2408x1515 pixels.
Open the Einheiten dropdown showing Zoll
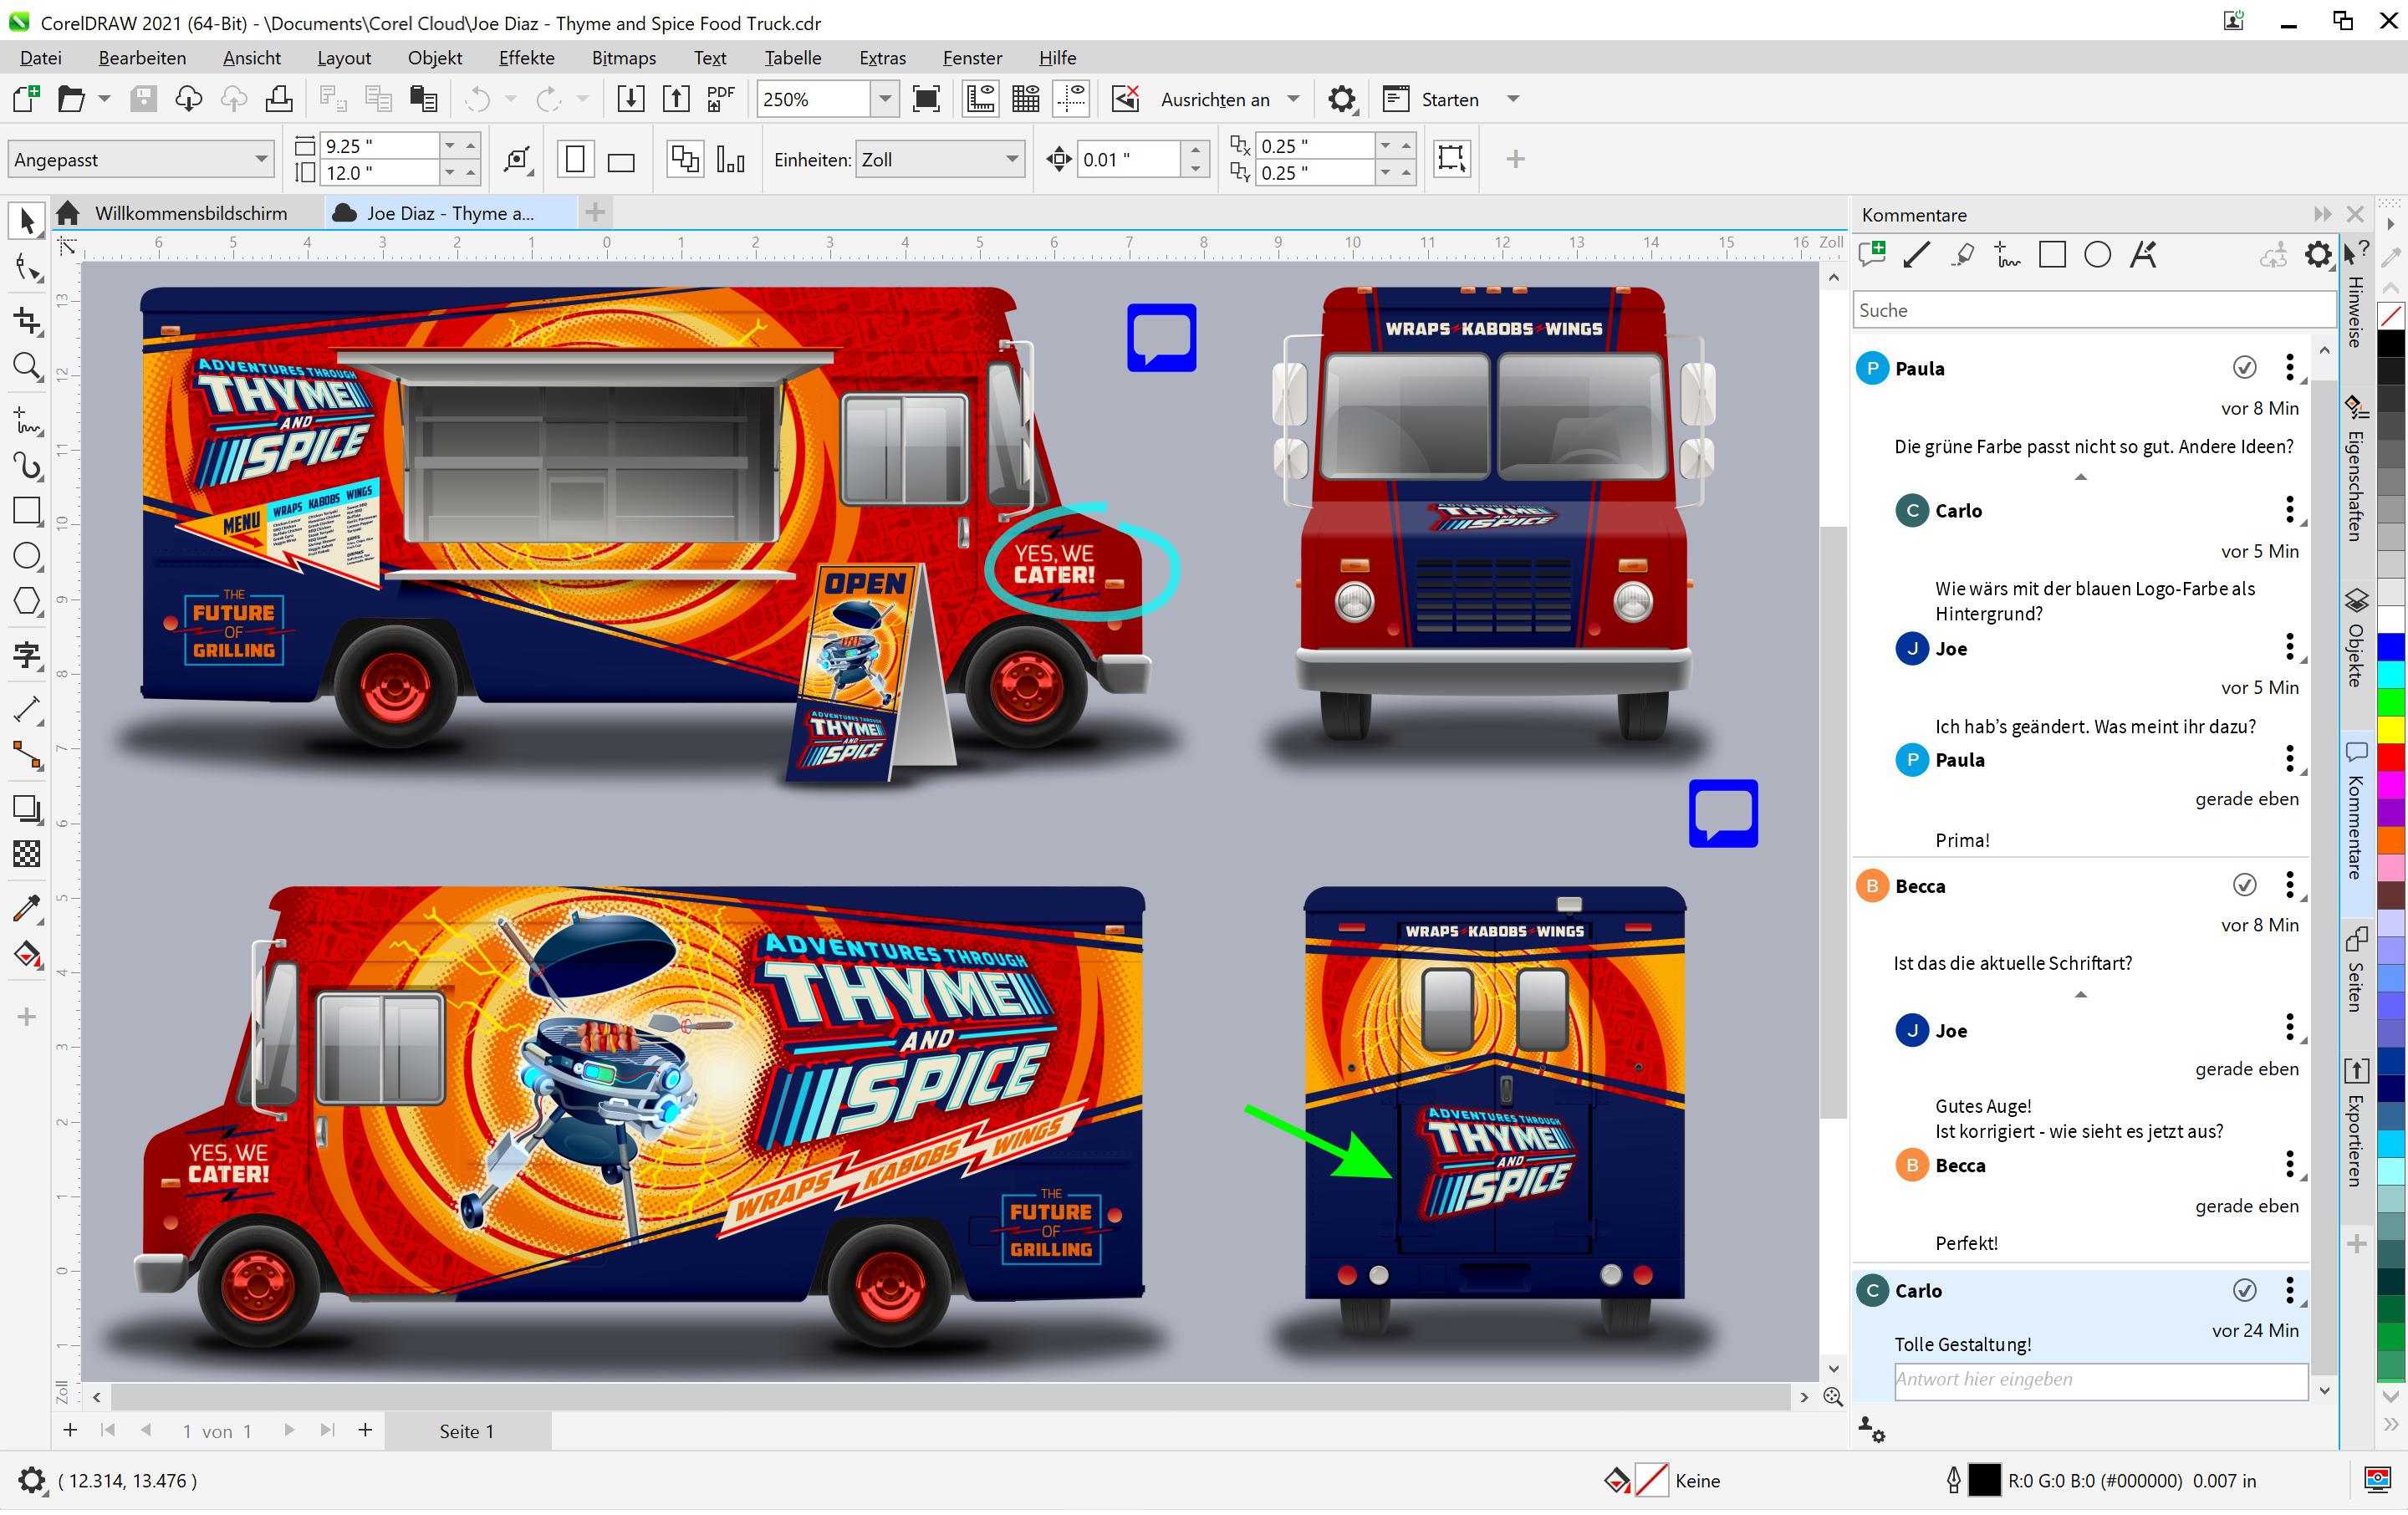pos(1012,159)
